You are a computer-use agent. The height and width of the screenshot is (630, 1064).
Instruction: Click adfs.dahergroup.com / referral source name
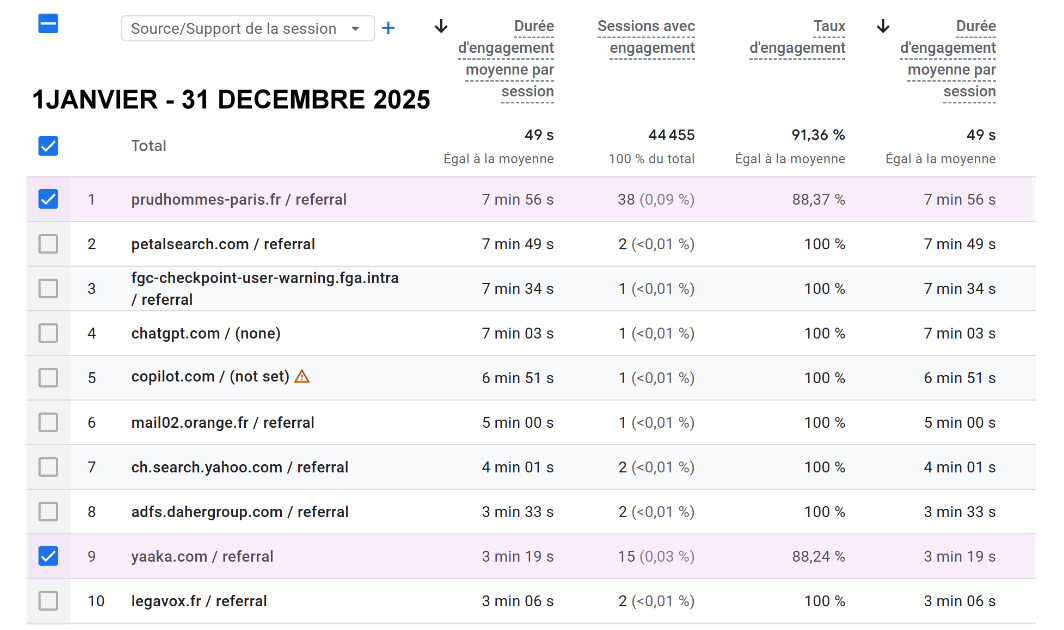point(240,512)
